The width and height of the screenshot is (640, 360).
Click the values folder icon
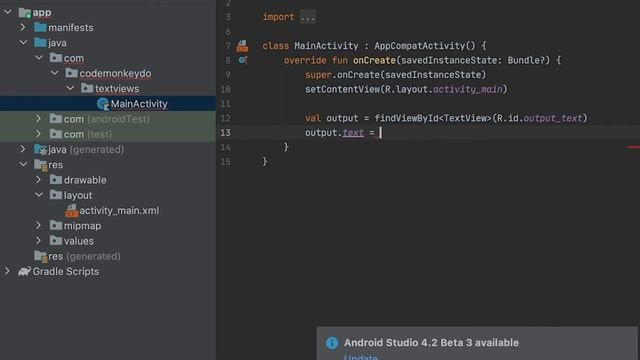[56, 241]
